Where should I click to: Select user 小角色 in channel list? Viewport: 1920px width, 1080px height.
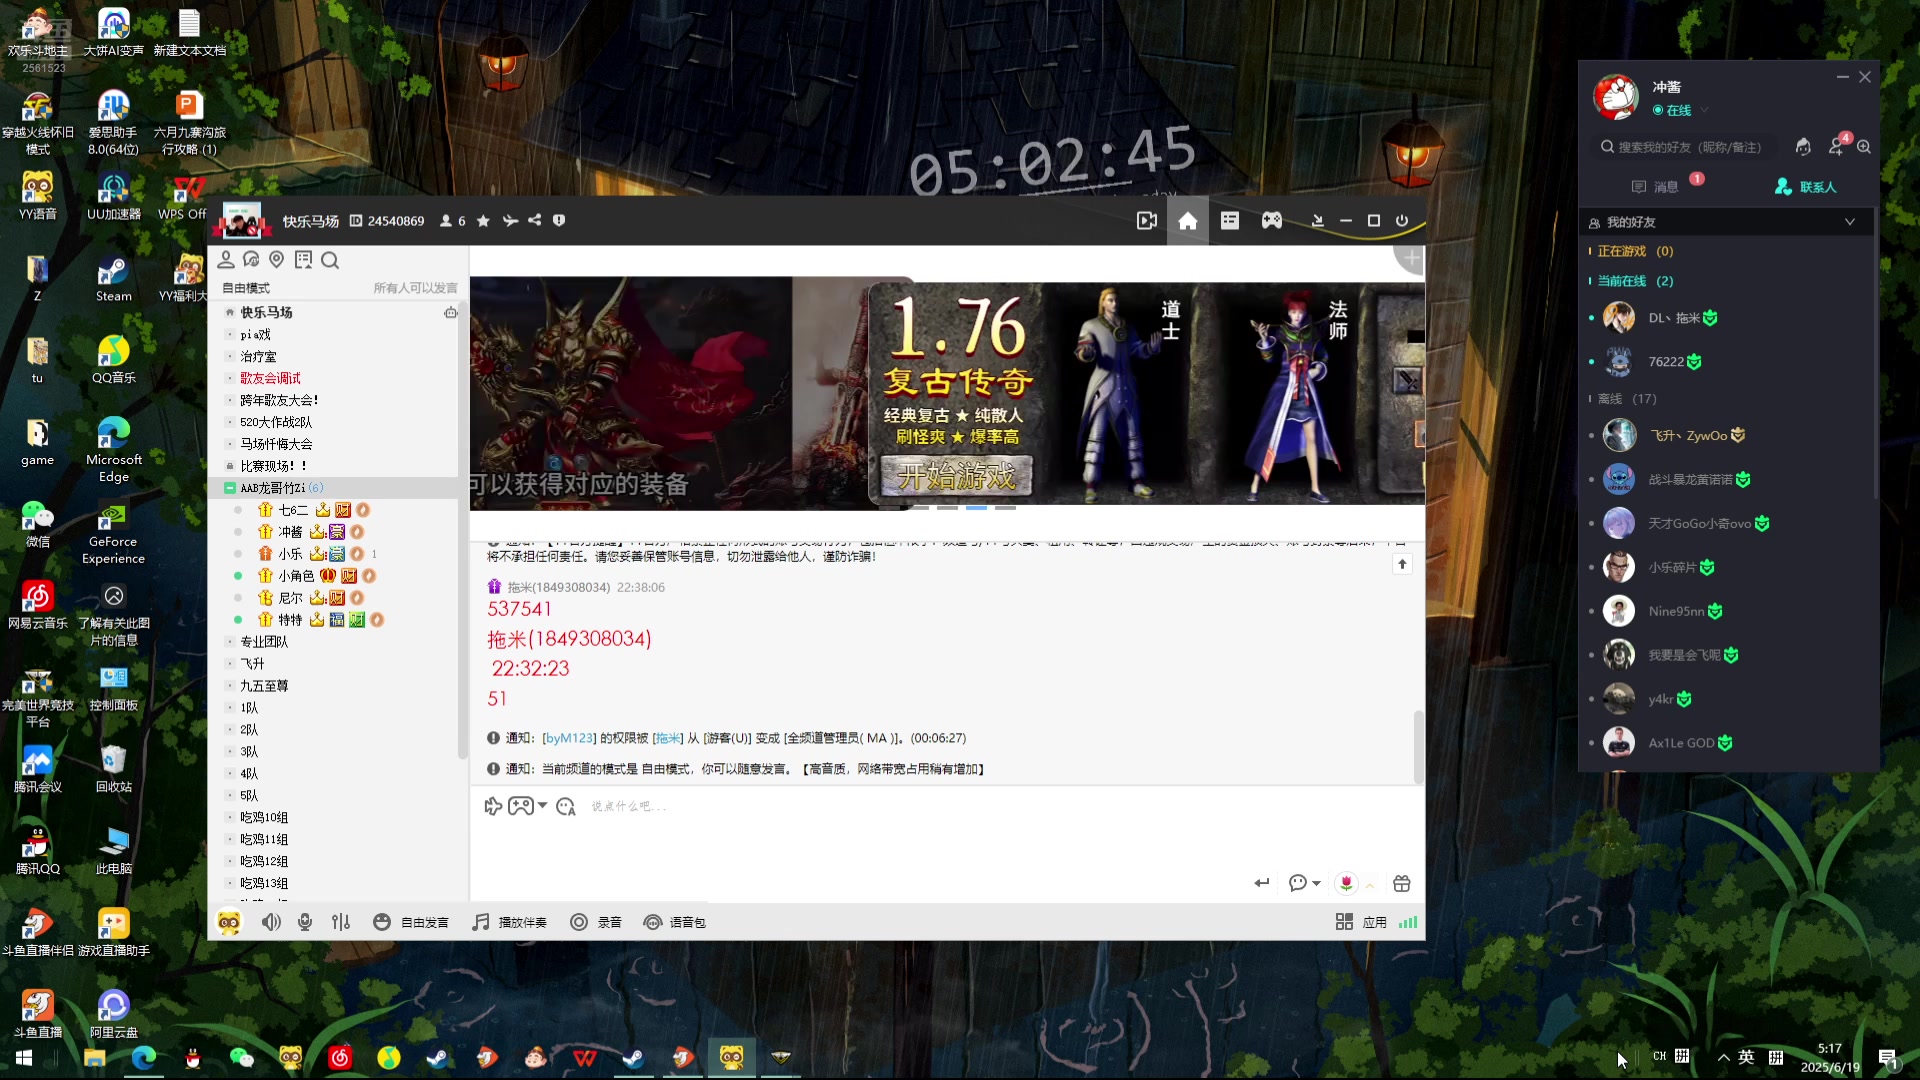296,576
